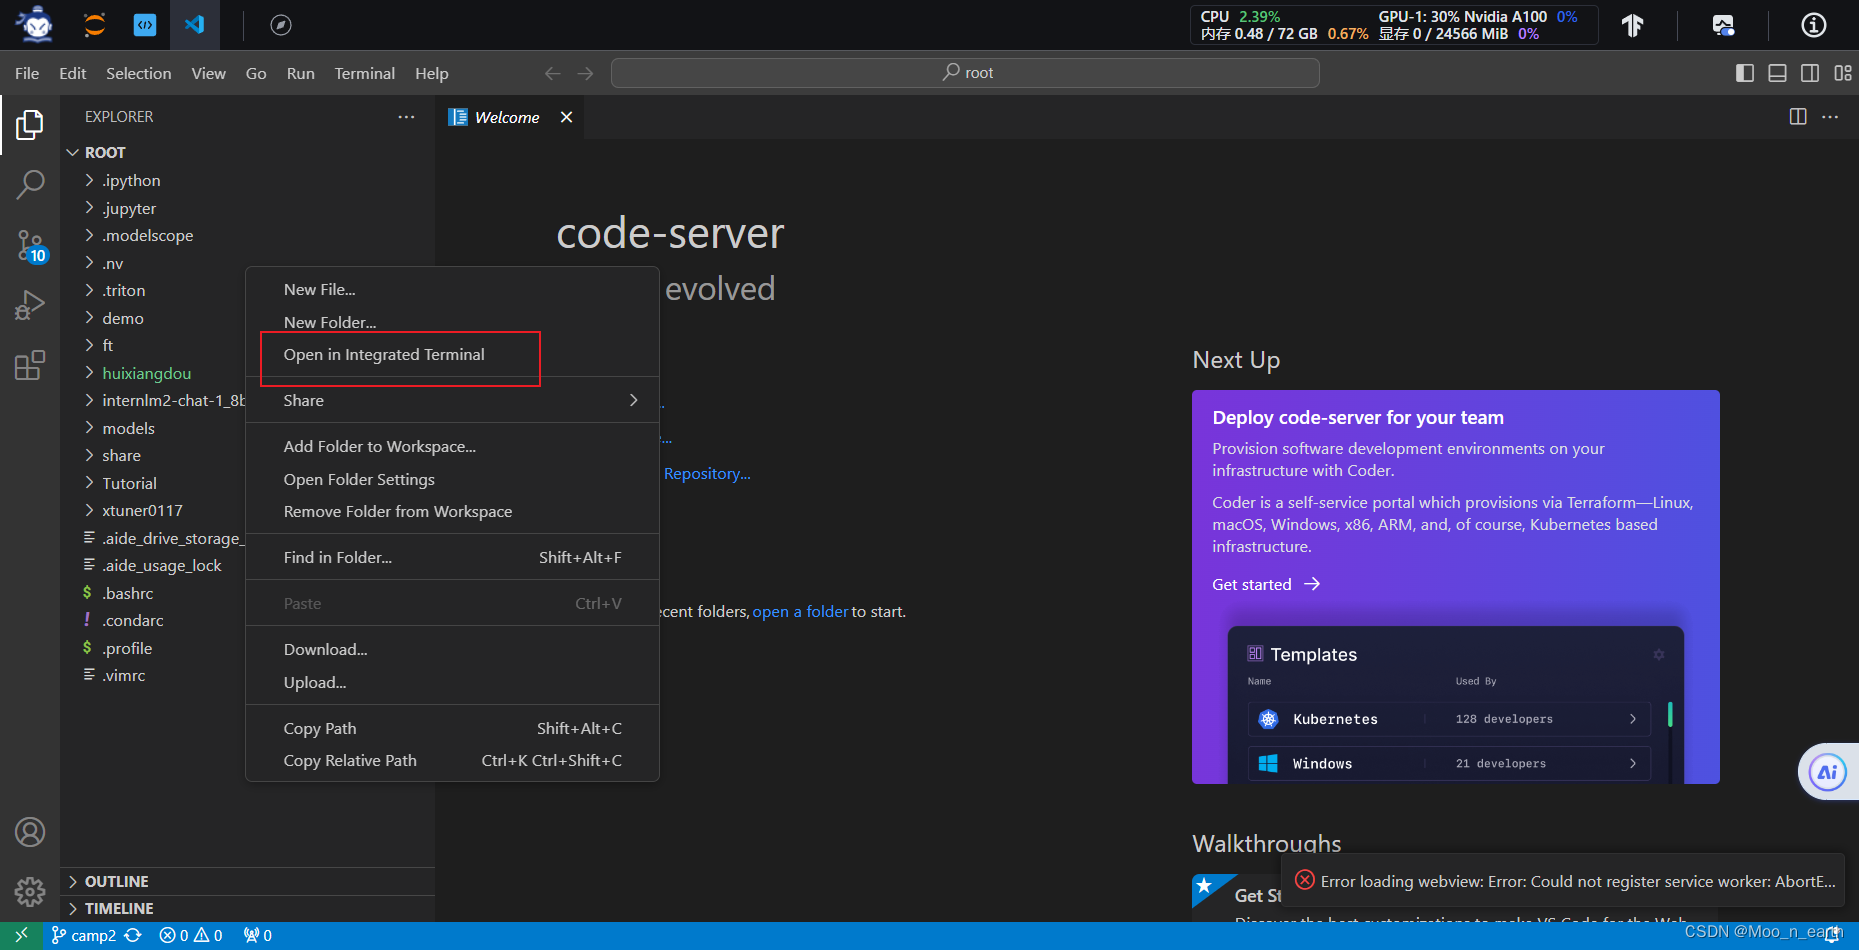Click the synchronize changes icon in status bar
Image resolution: width=1859 pixels, height=950 pixels.
133,935
